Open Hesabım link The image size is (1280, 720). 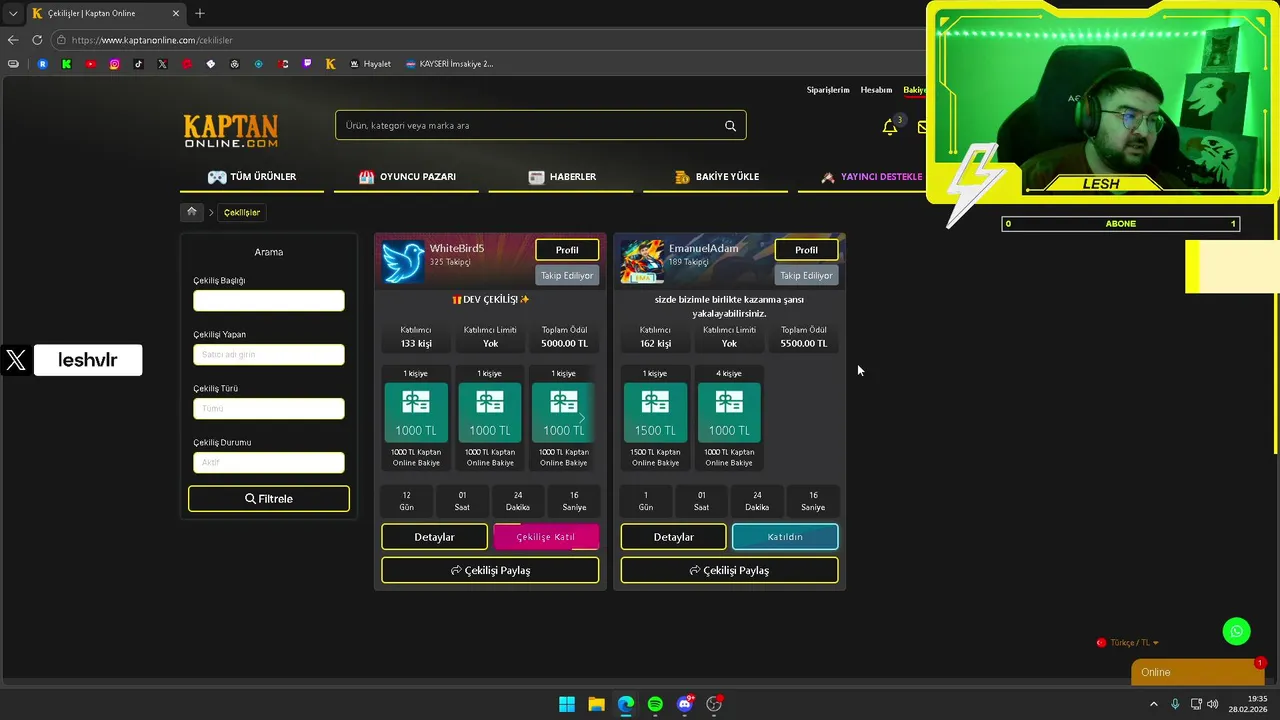[876, 90]
